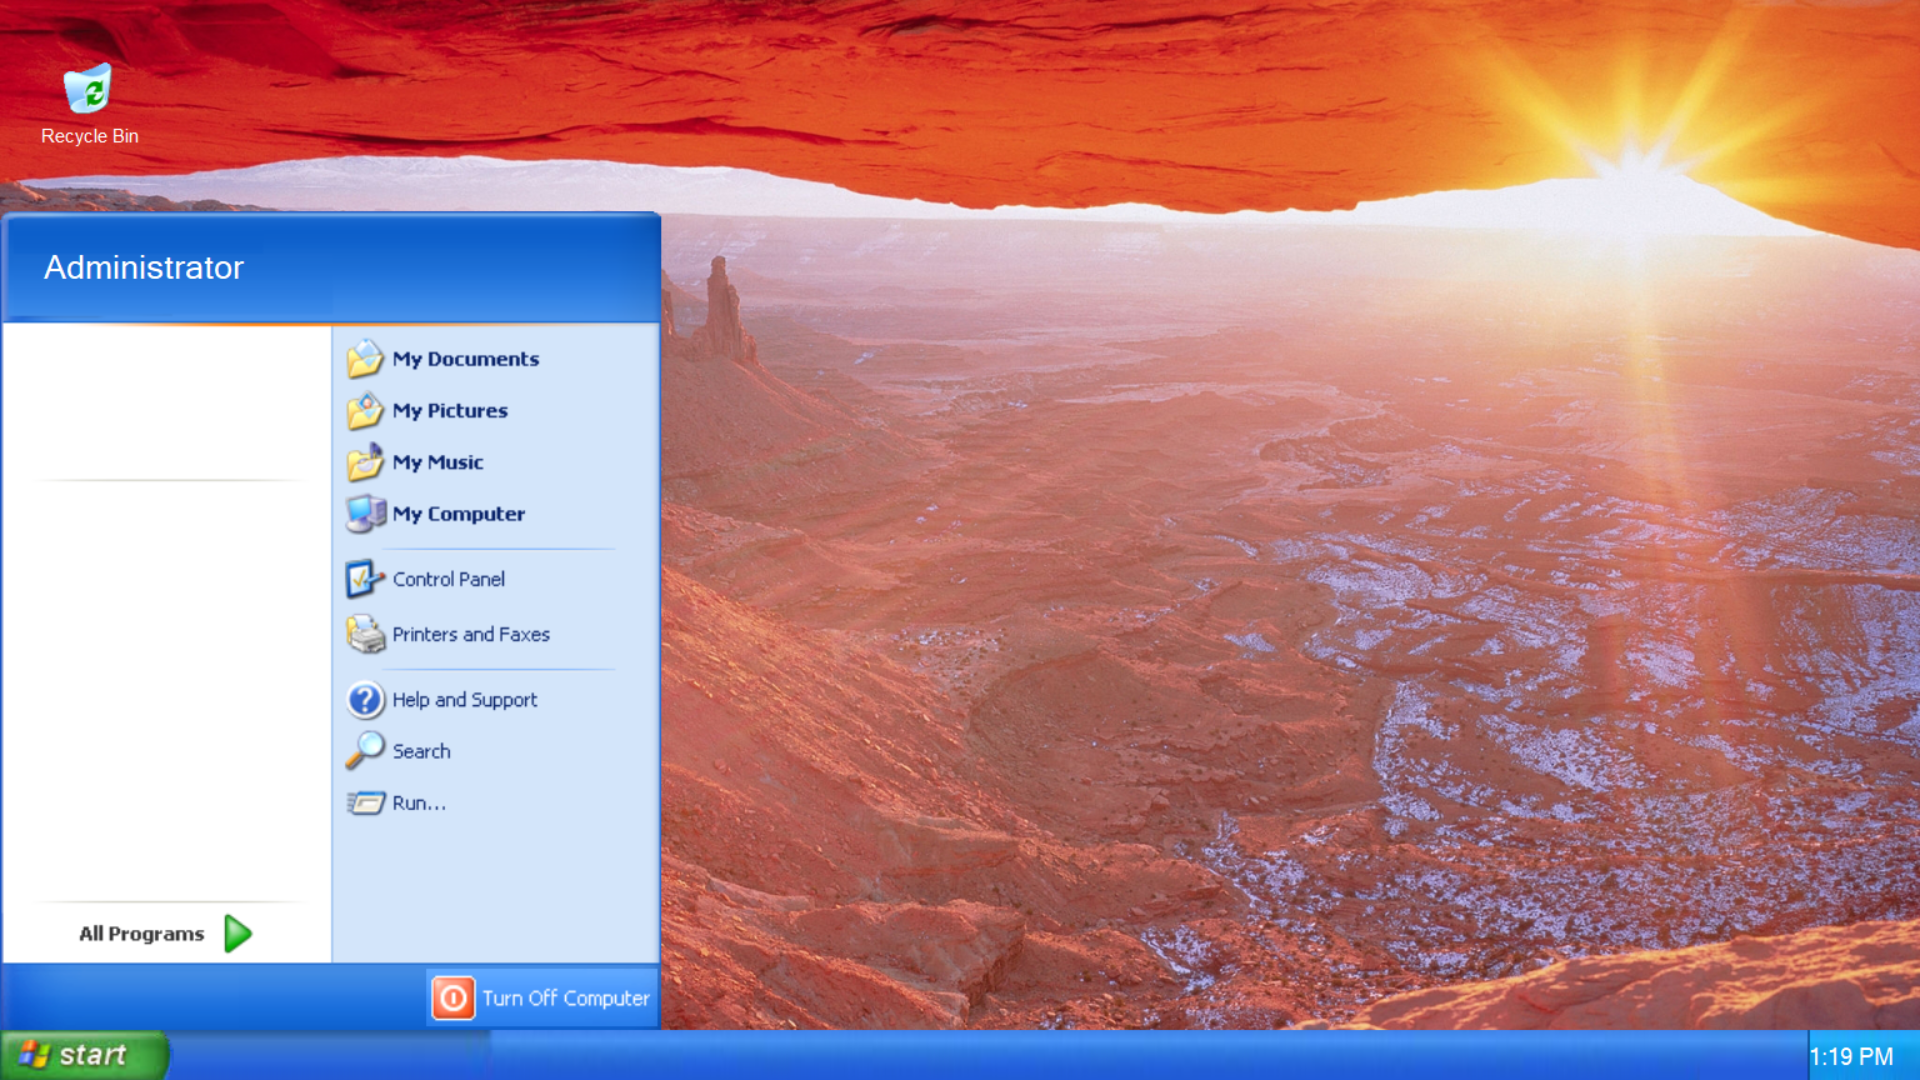Click the Administrator user name header

click(x=144, y=268)
